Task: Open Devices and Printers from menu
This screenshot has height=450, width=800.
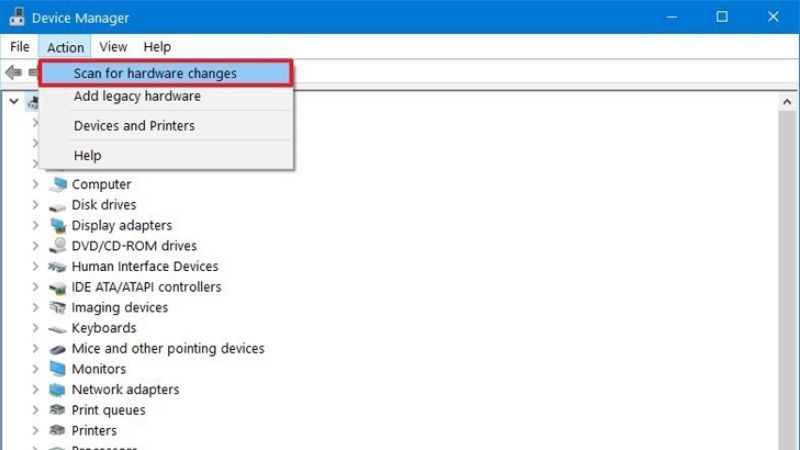Action: click(134, 126)
